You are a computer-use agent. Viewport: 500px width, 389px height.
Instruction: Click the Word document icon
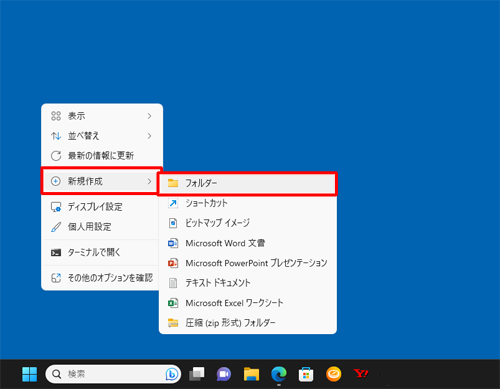[173, 243]
